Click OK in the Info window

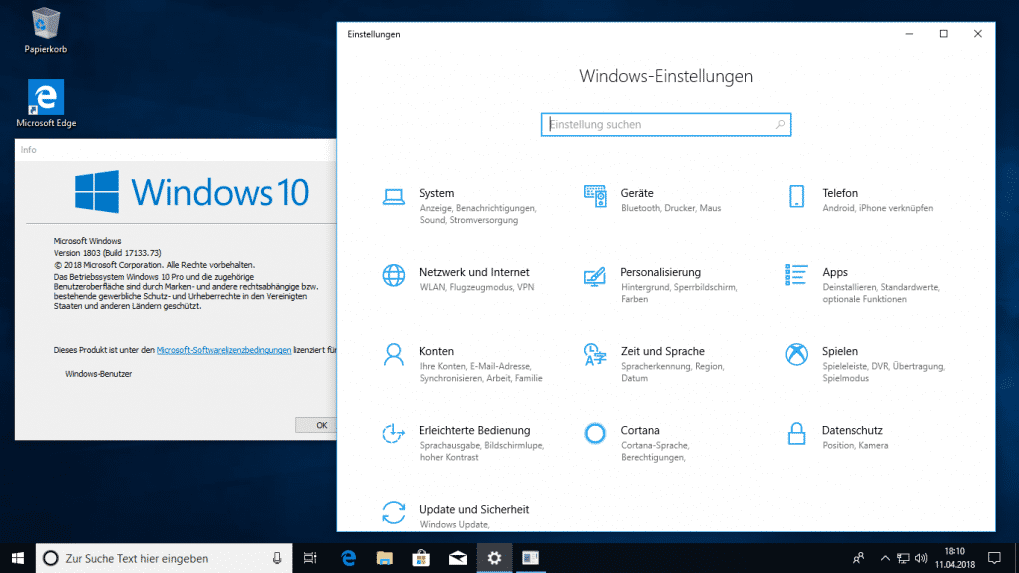tap(316, 425)
